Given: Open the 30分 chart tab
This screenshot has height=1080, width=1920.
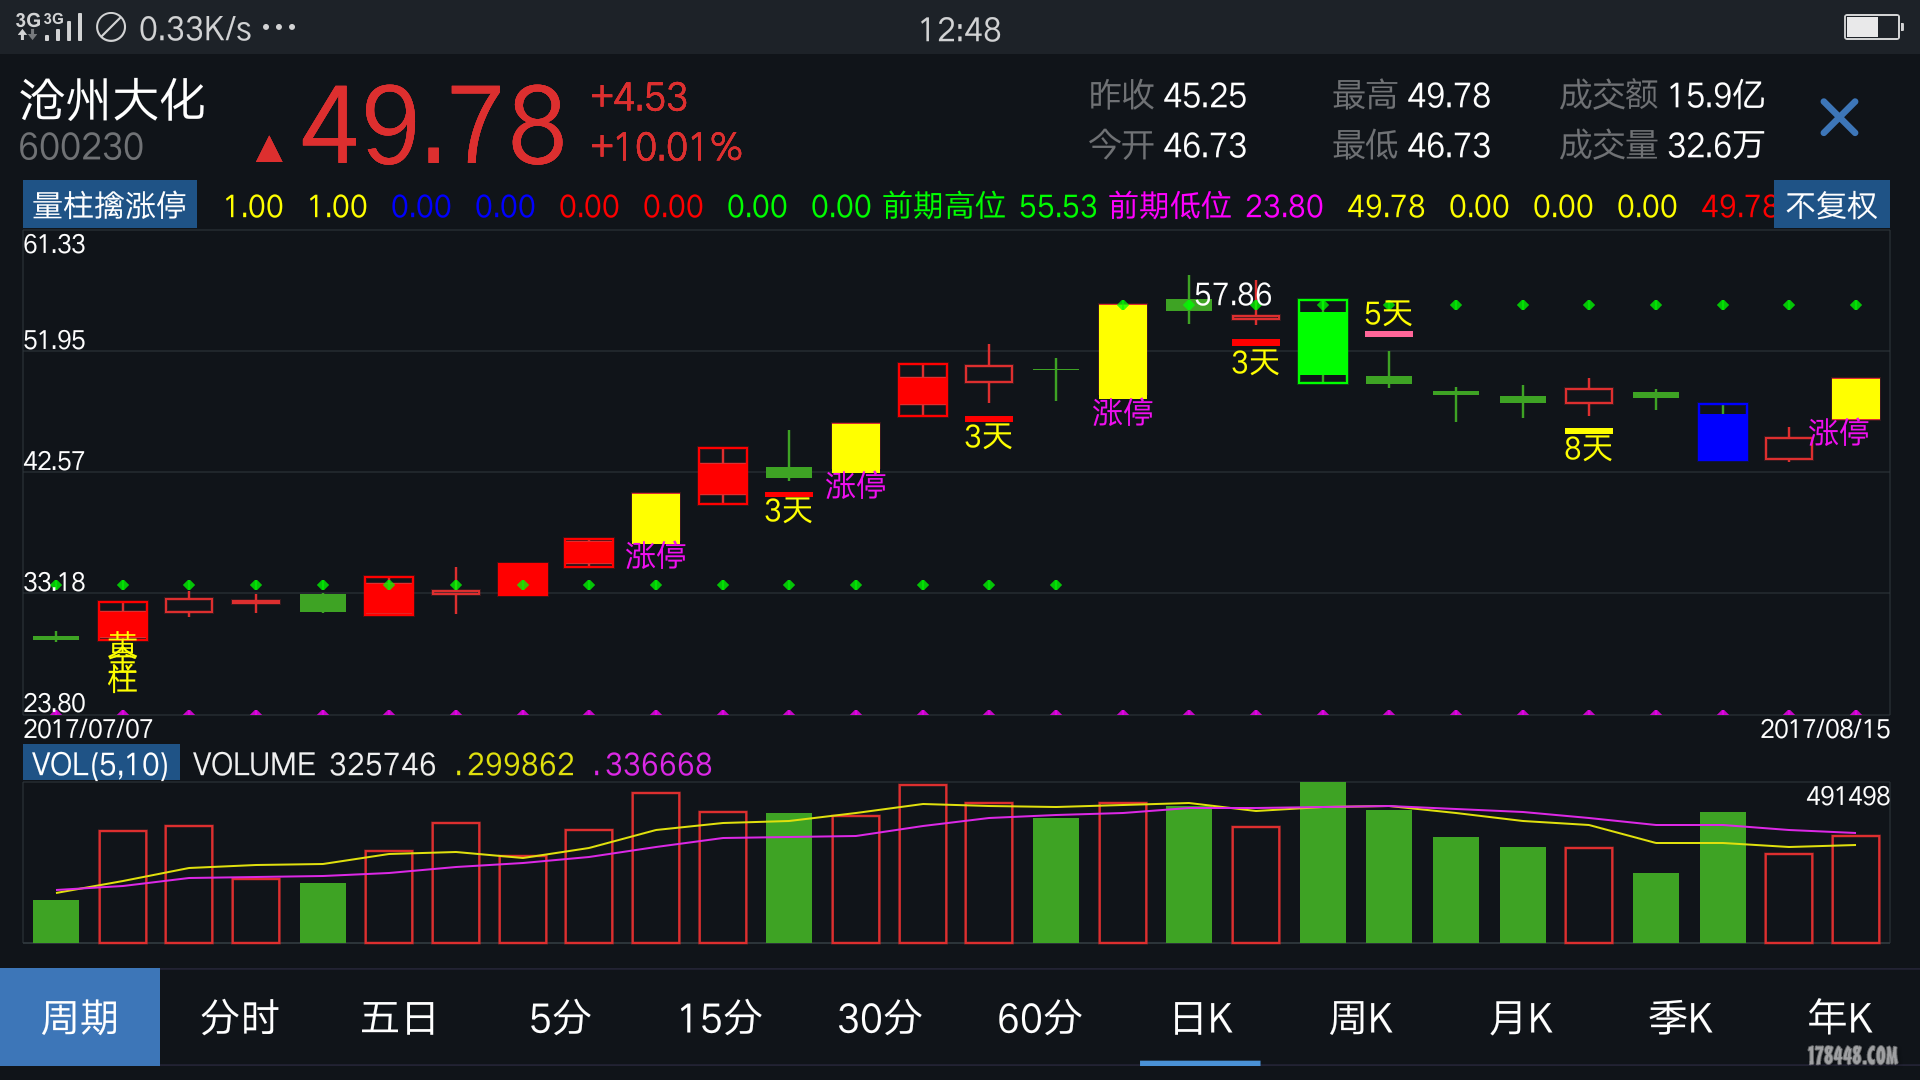Looking at the screenshot, I should pos(880,1017).
